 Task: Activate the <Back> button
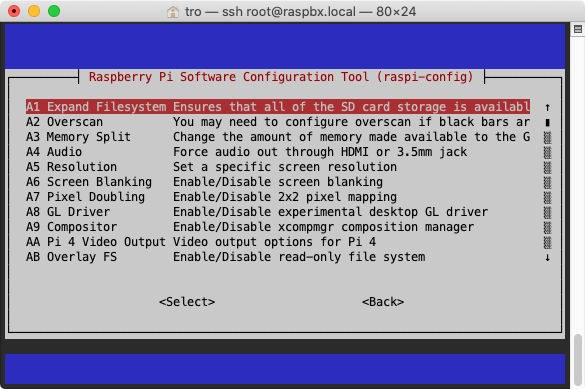(x=383, y=302)
